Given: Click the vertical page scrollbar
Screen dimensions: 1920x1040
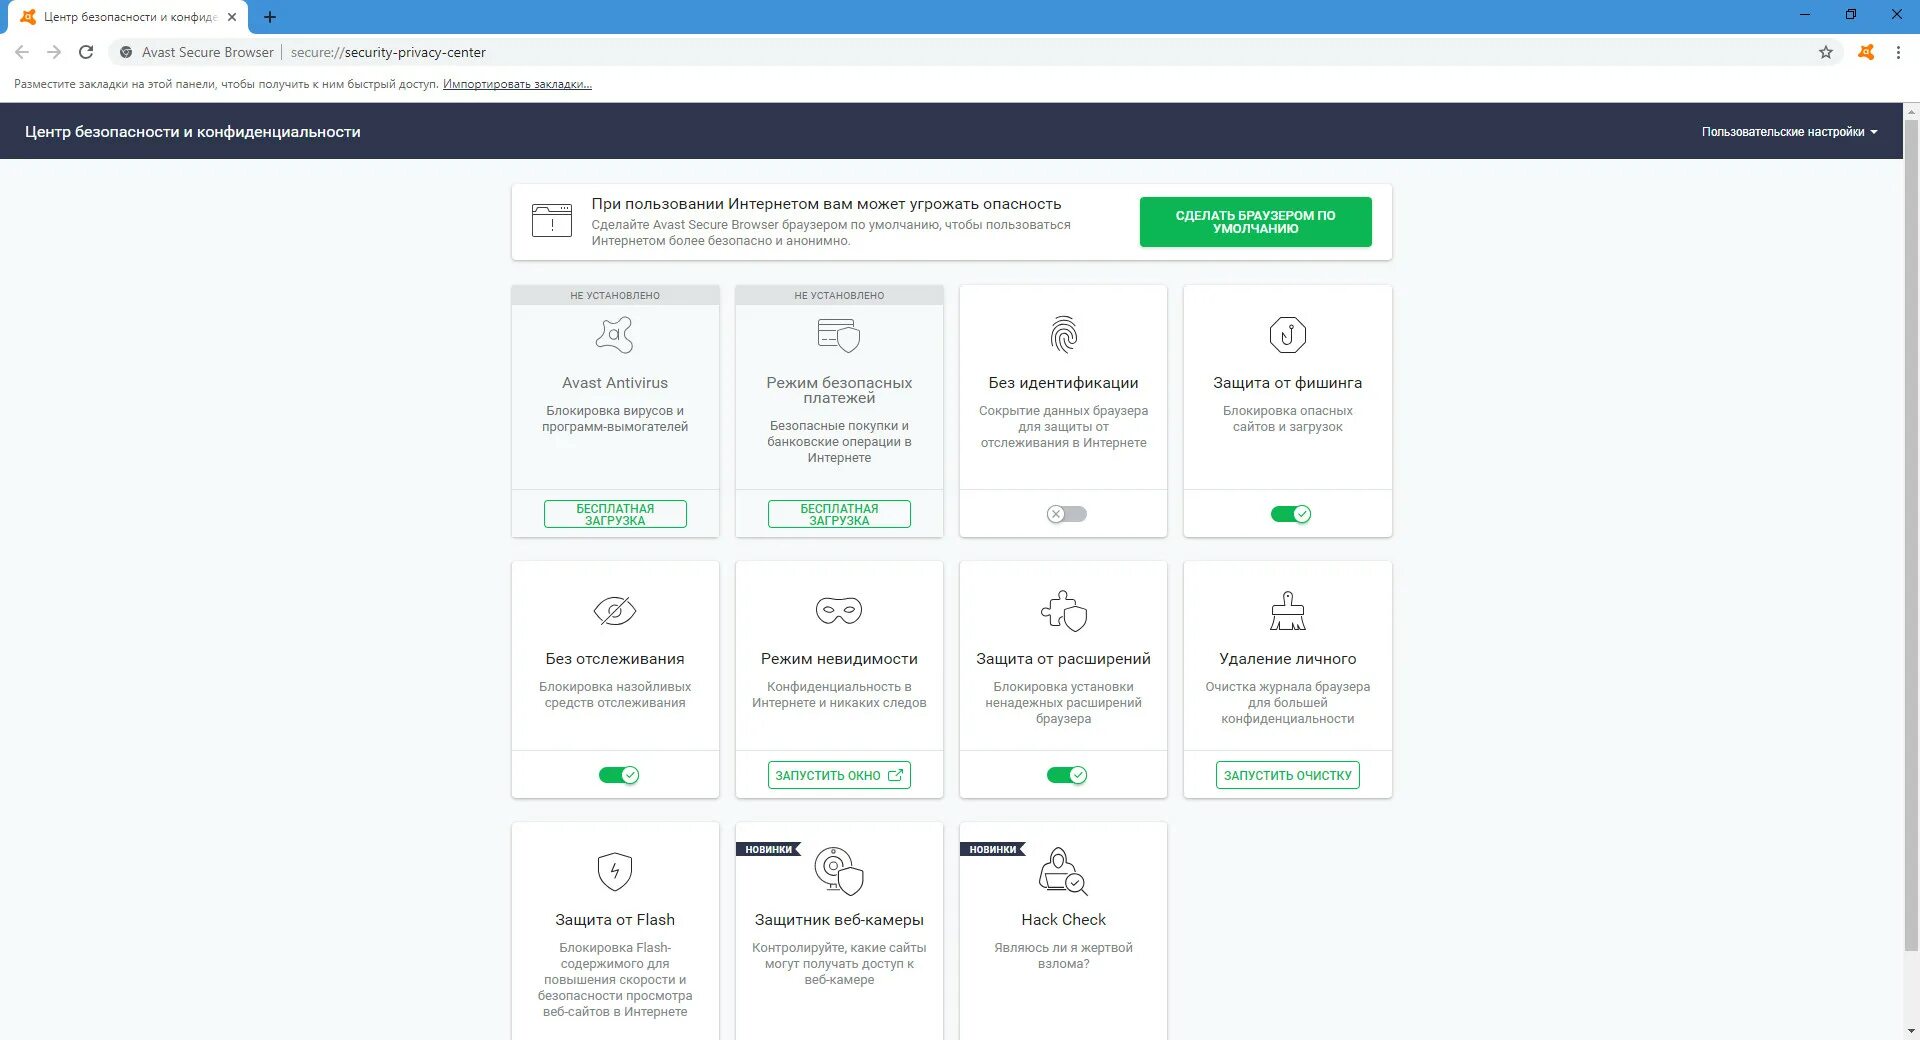Looking at the screenshot, I should tap(1911, 535).
